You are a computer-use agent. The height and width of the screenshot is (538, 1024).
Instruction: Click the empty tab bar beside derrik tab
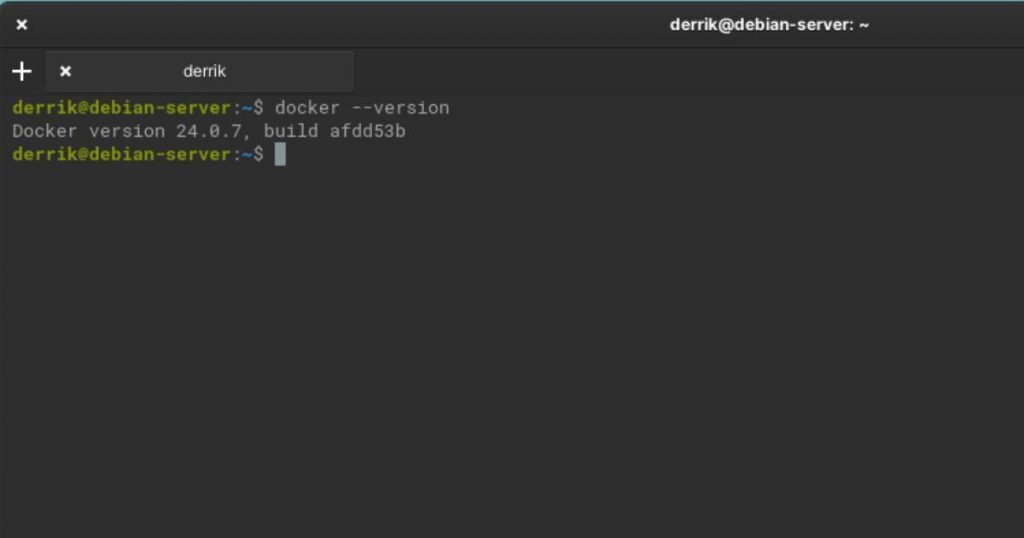point(686,71)
